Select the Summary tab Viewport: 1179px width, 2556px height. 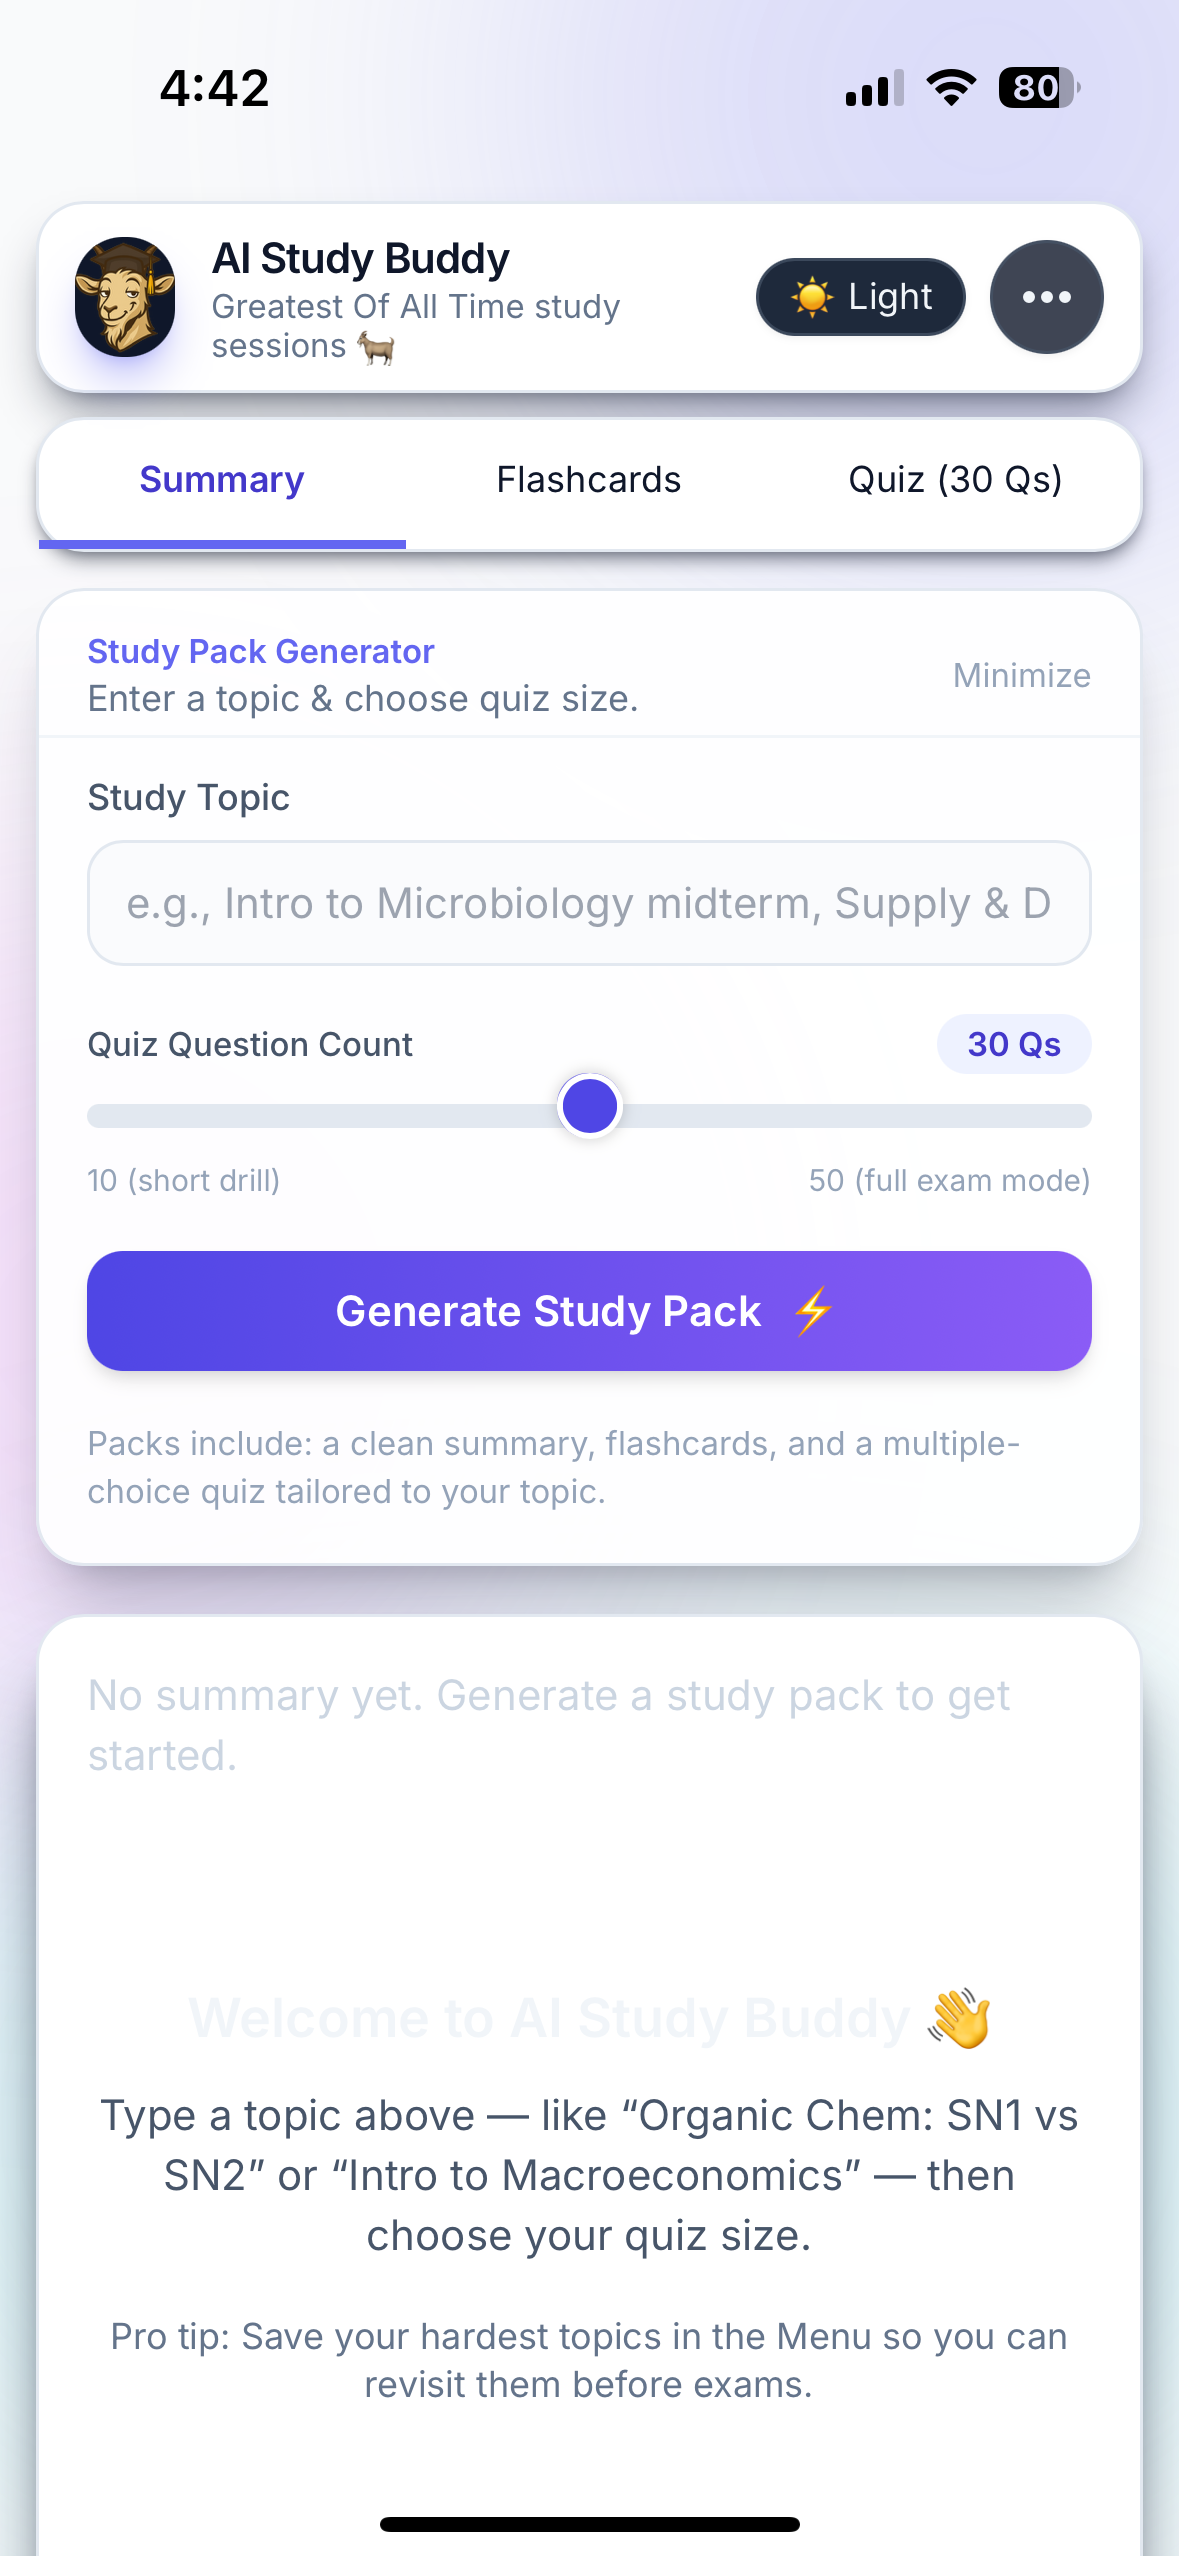point(221,480)
